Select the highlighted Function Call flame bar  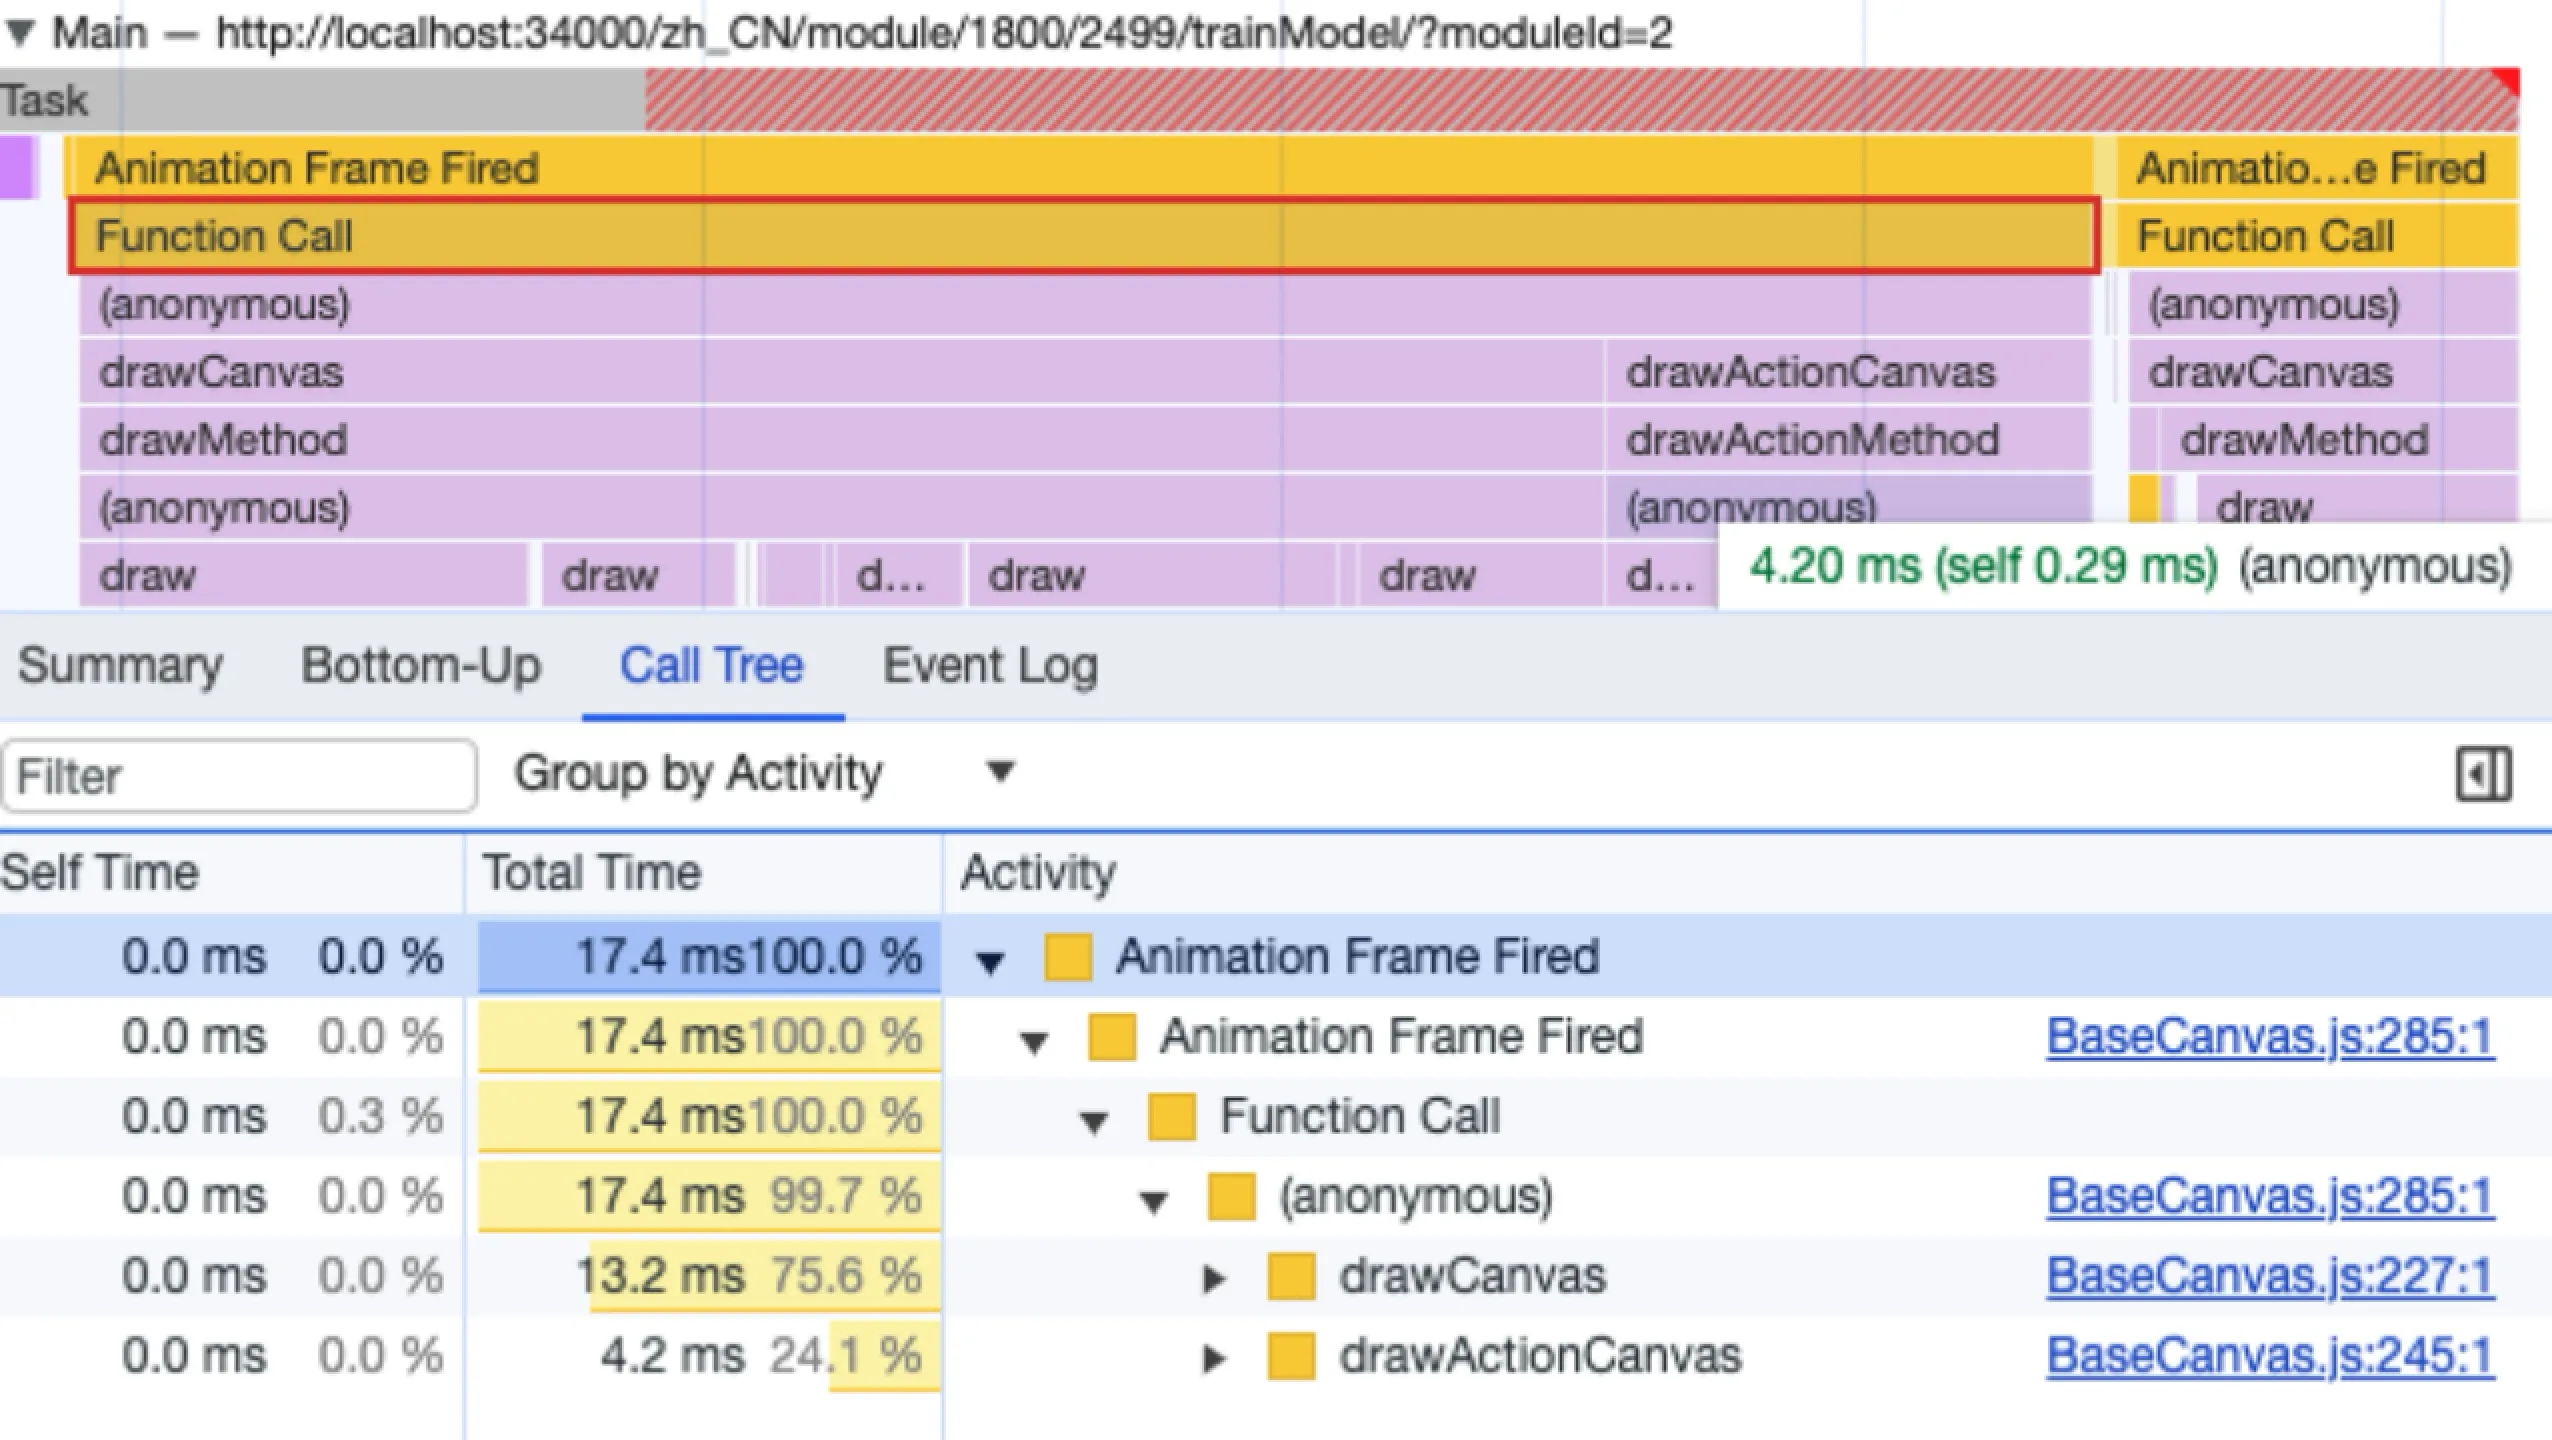1084,237
